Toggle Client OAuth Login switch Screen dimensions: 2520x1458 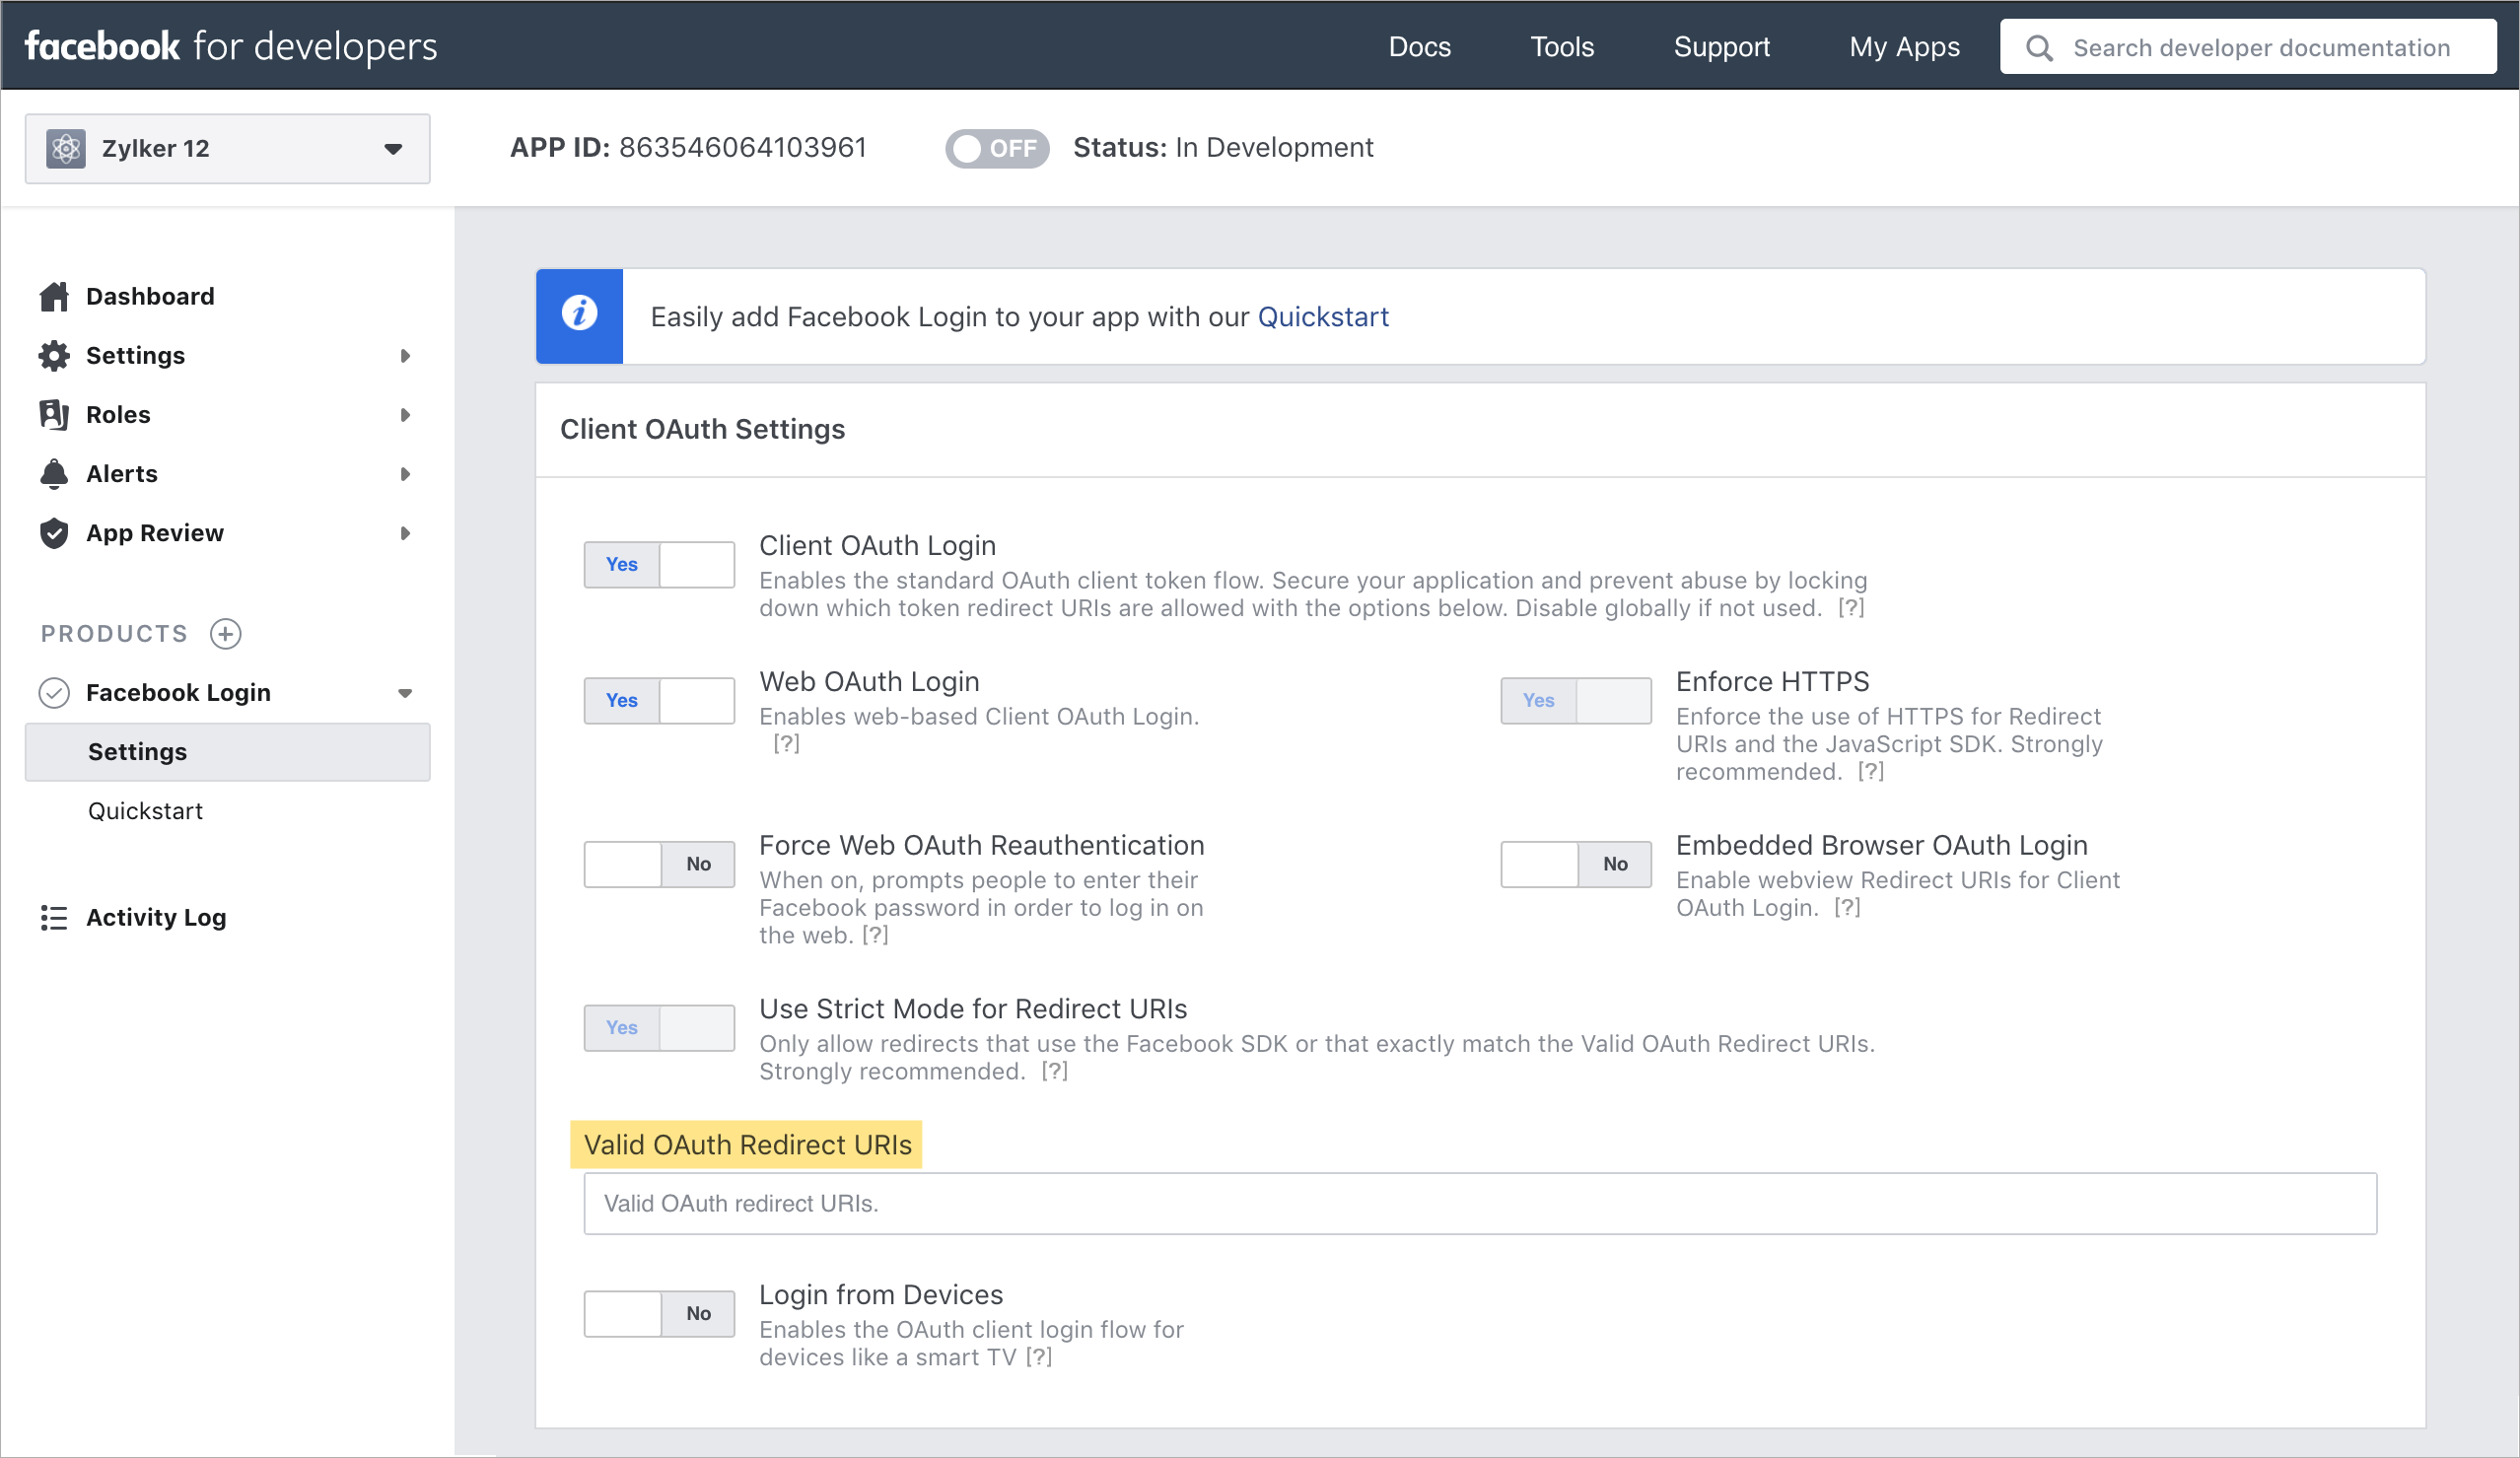(659, 564)
